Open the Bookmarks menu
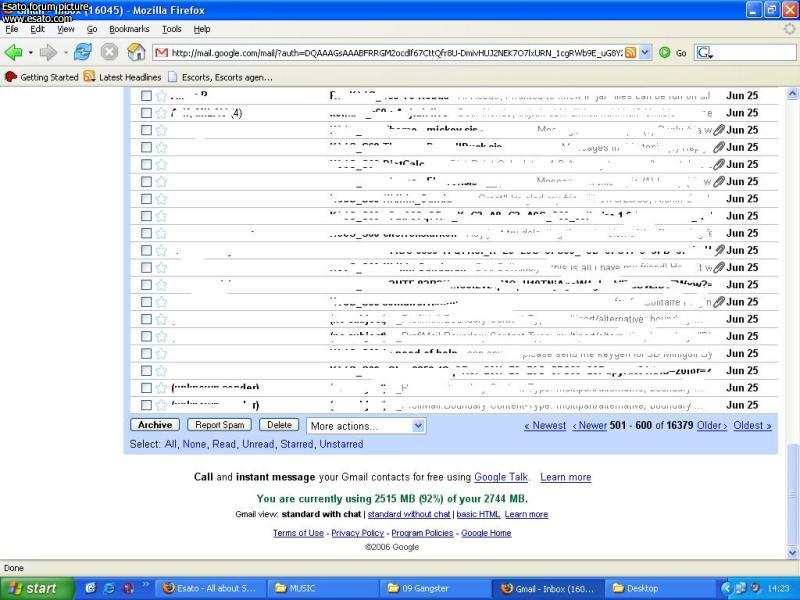Image resolution: width=800 pixels, height=600 pixels. point(129,29)
